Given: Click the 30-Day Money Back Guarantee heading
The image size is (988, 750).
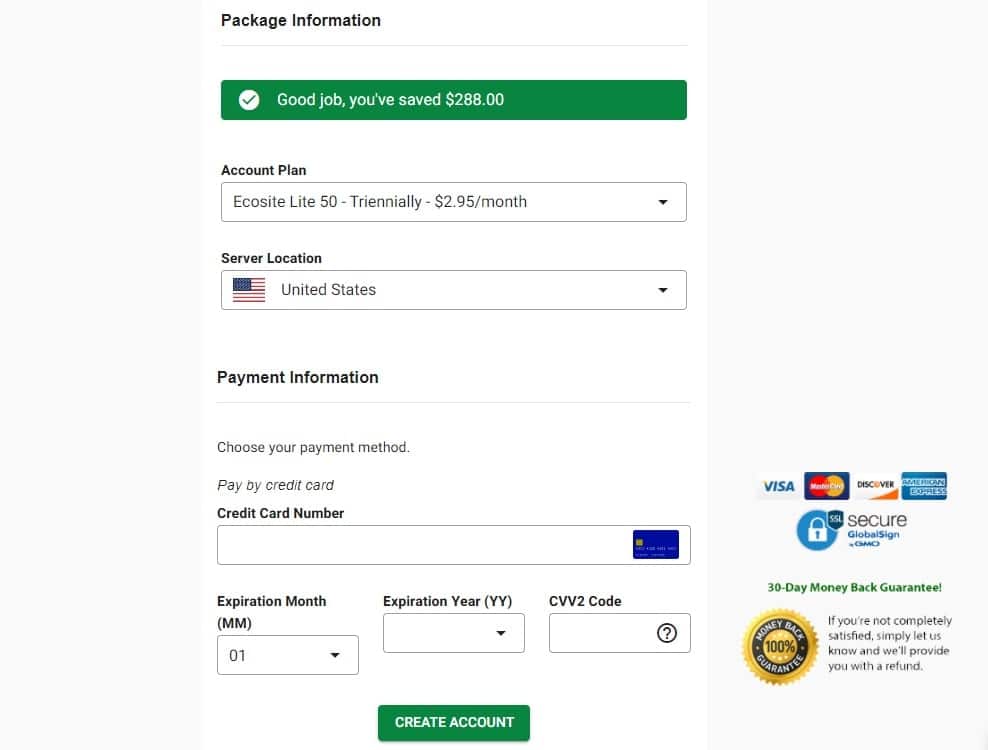Looking at the screenshot, I should pyautogui.click(x=854, y=587).
